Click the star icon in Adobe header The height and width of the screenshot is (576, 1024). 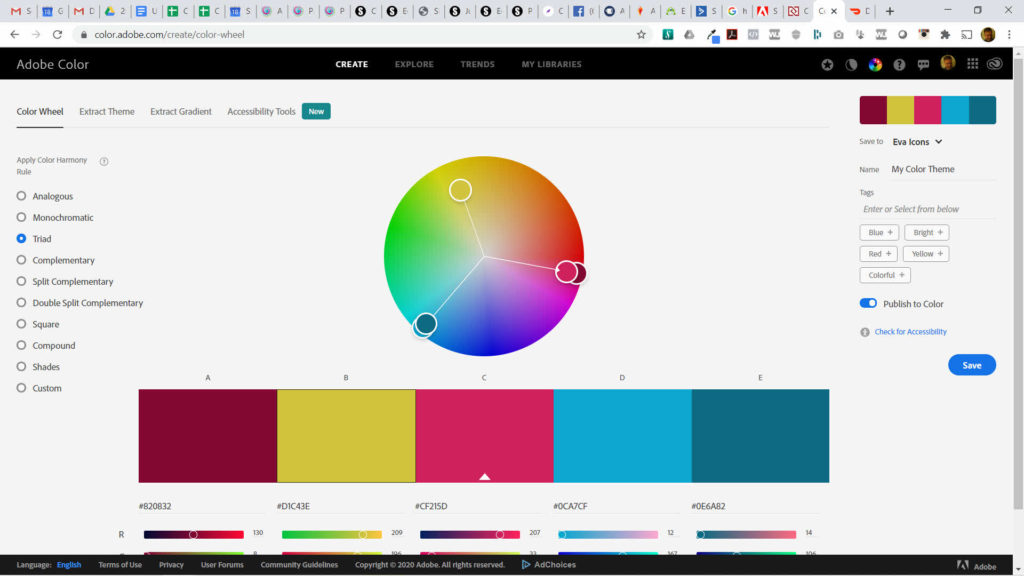pos(827,65)
